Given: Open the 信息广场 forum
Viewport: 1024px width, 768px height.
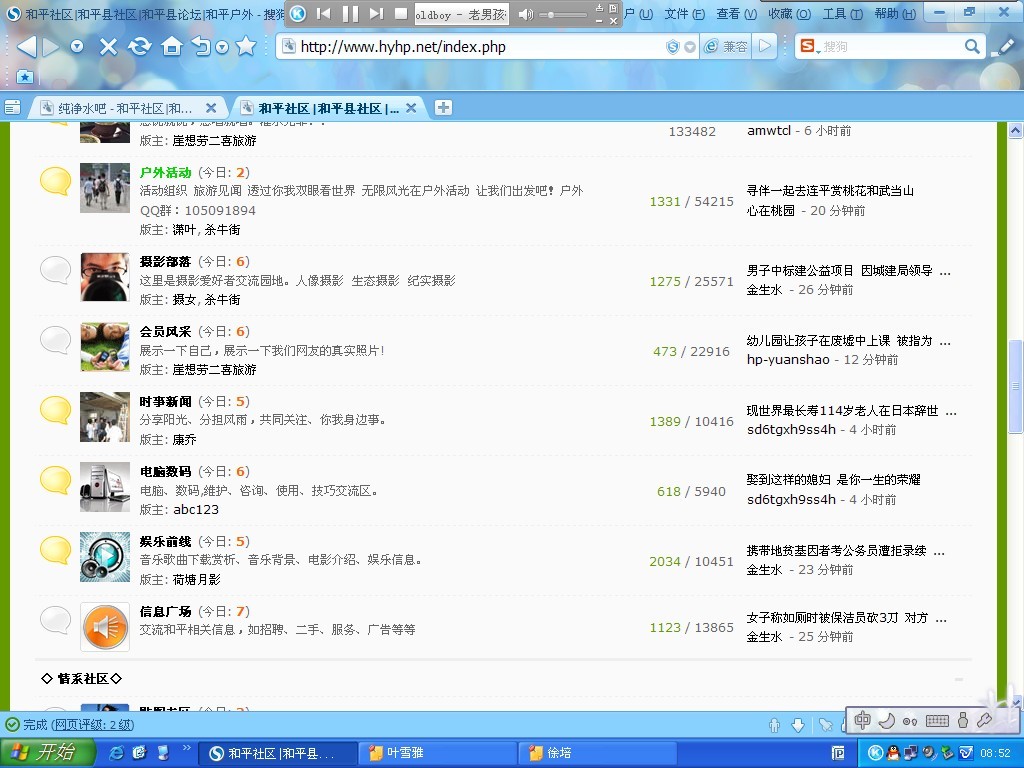Looking at the screenshot, I should (x=165, y=611).
